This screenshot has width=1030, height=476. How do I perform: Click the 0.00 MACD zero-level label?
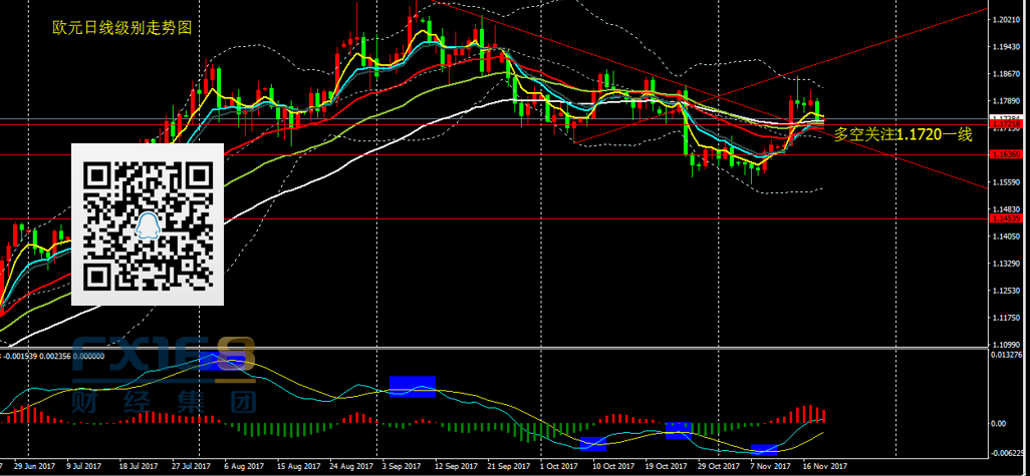[x=1000, y=423]
